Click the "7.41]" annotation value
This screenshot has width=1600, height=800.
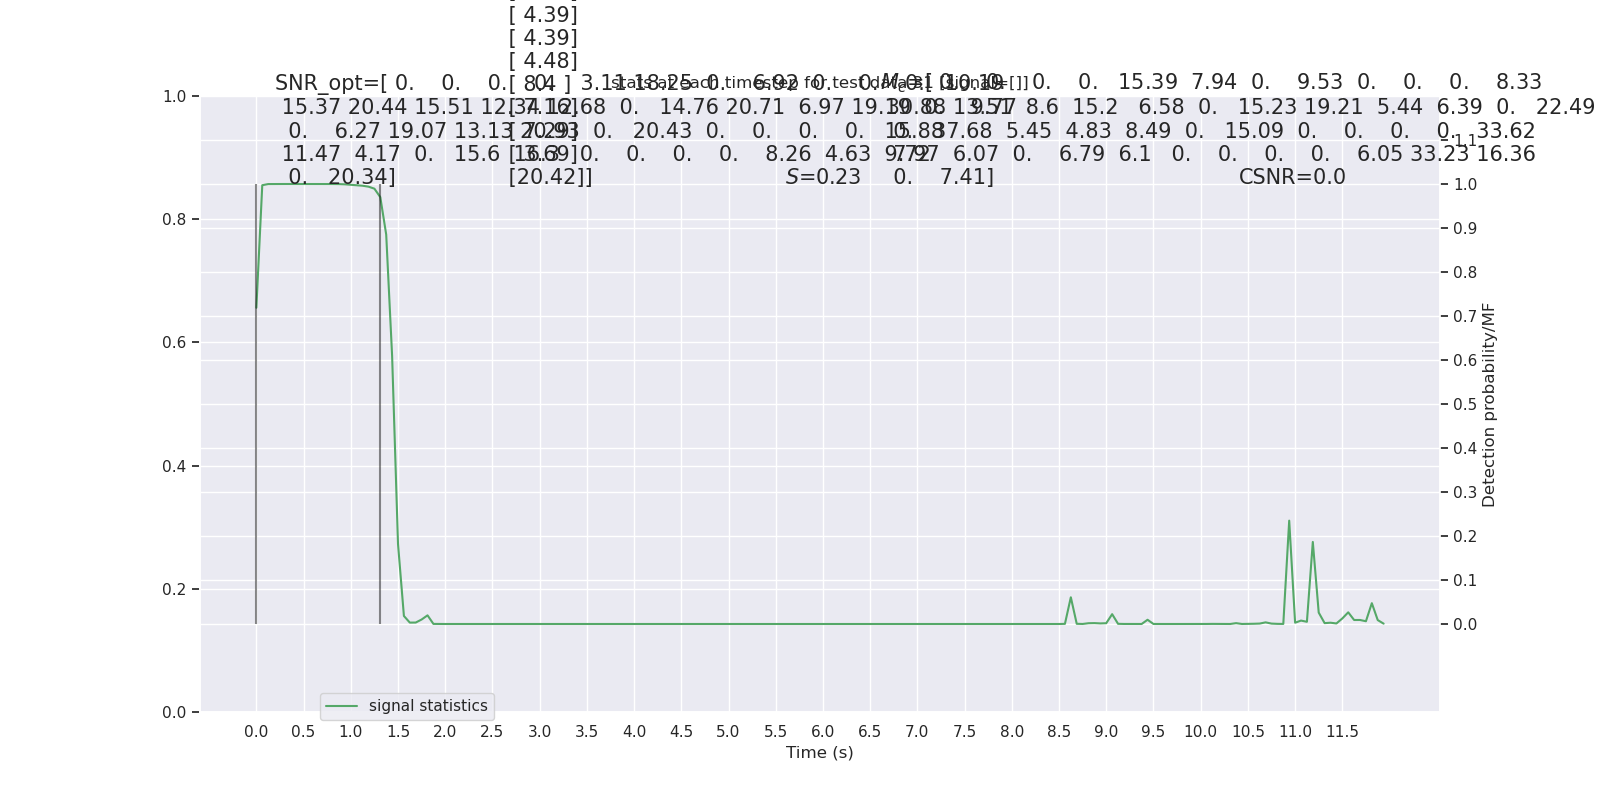(x=967, y=177)
